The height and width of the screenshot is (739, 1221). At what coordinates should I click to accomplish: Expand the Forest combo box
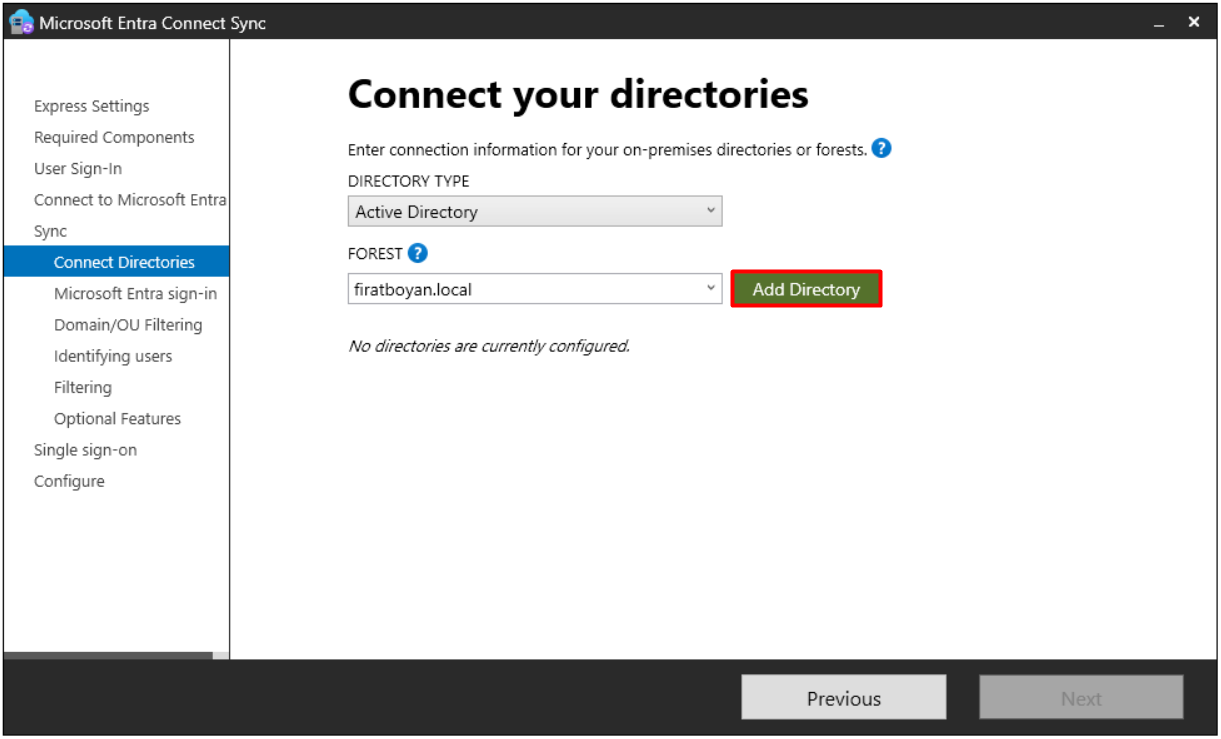535,289
